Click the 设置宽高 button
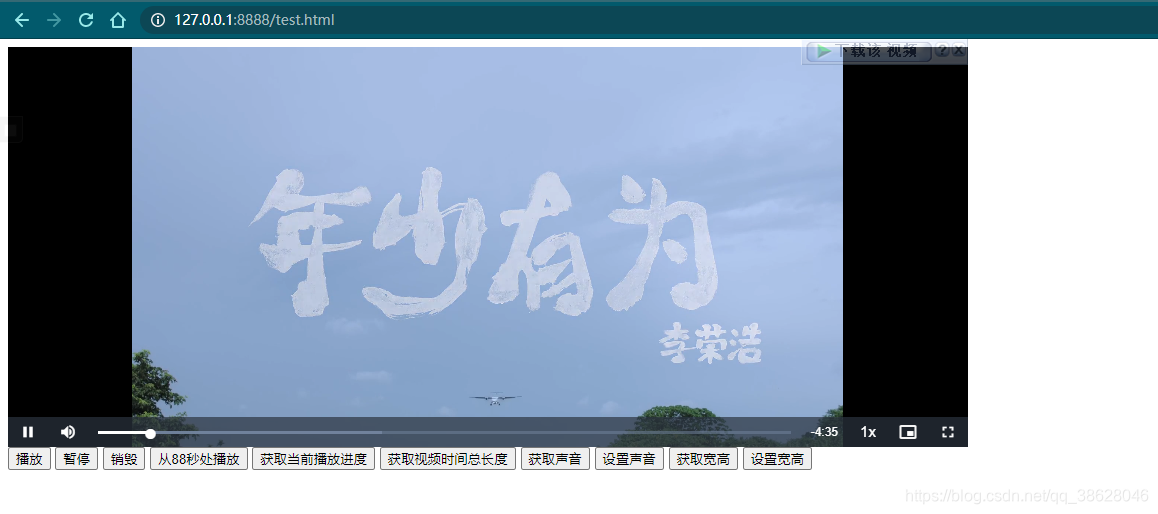The image size is (1158, 514). [778, 459]
